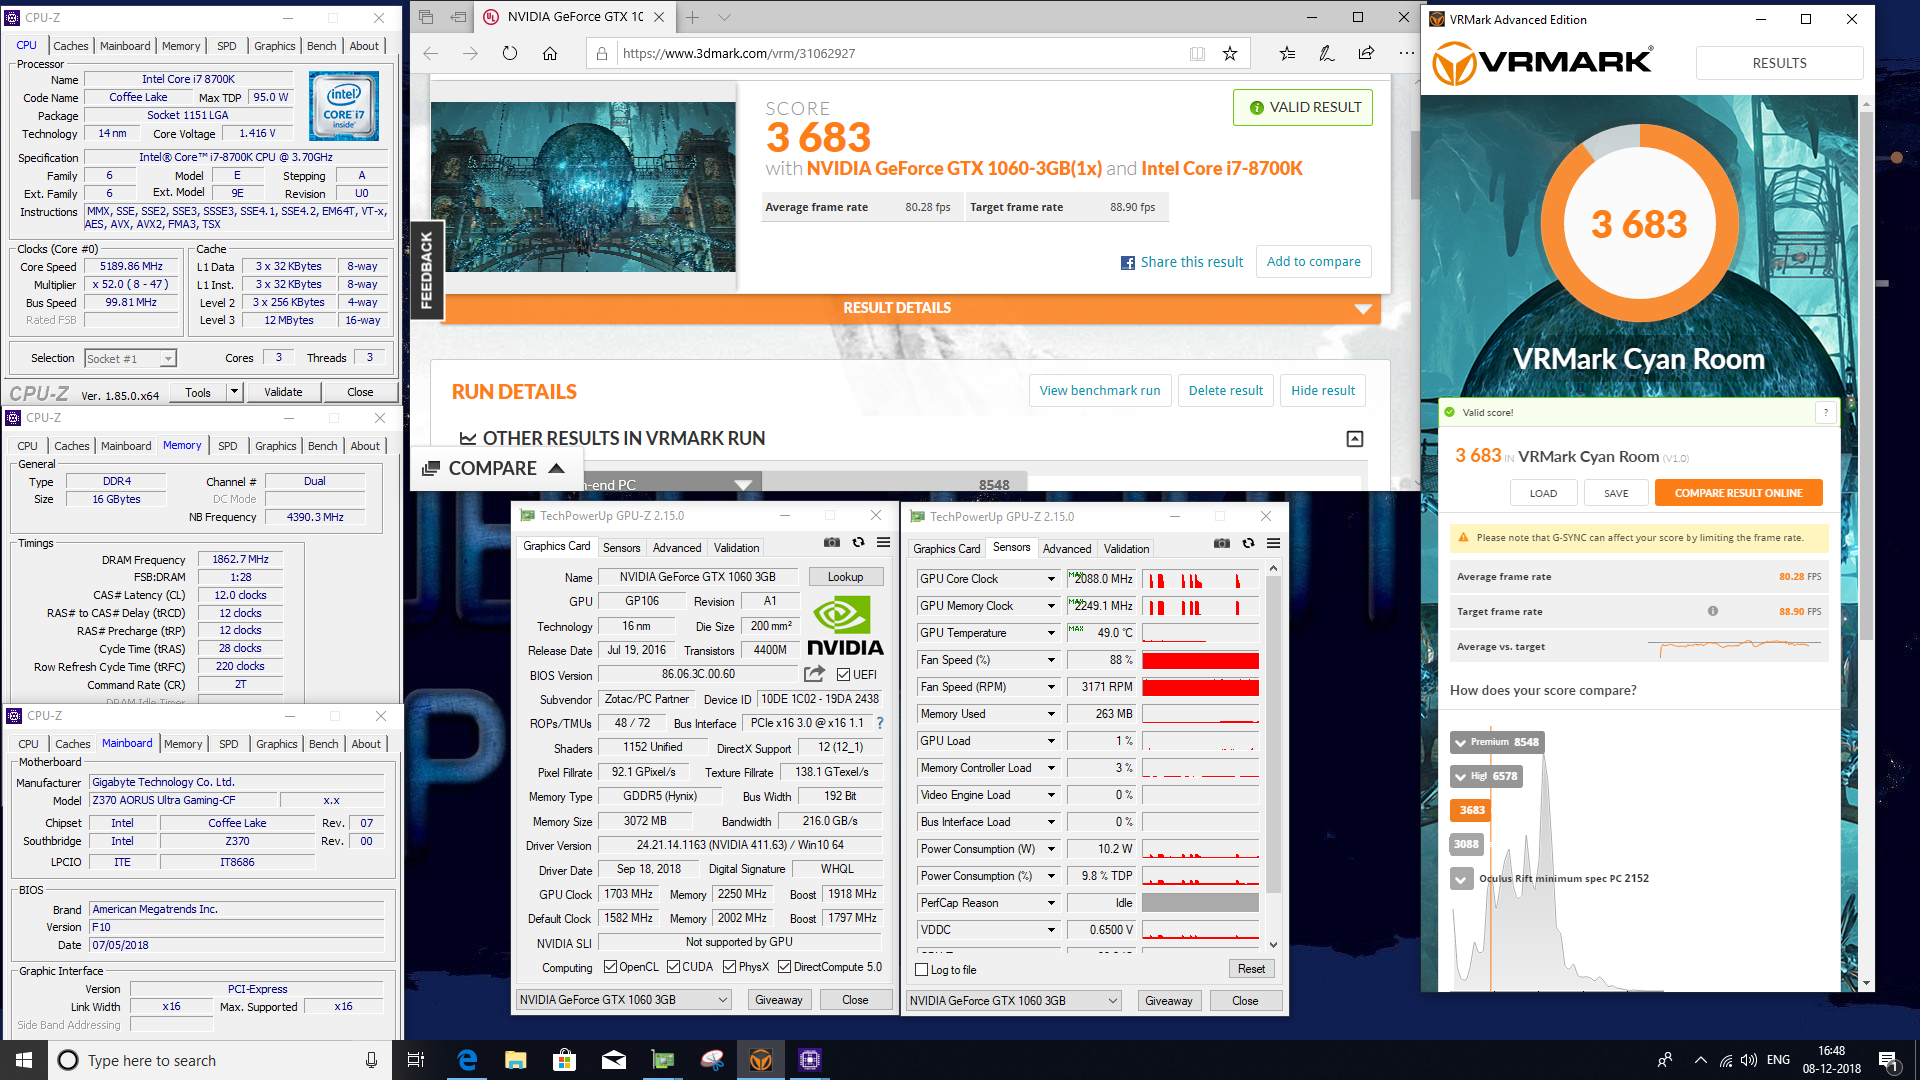This screenshot has width=1920, height=1080.
Task: Open the GPU Temperature sensor dropdown
Action: 1051,633
